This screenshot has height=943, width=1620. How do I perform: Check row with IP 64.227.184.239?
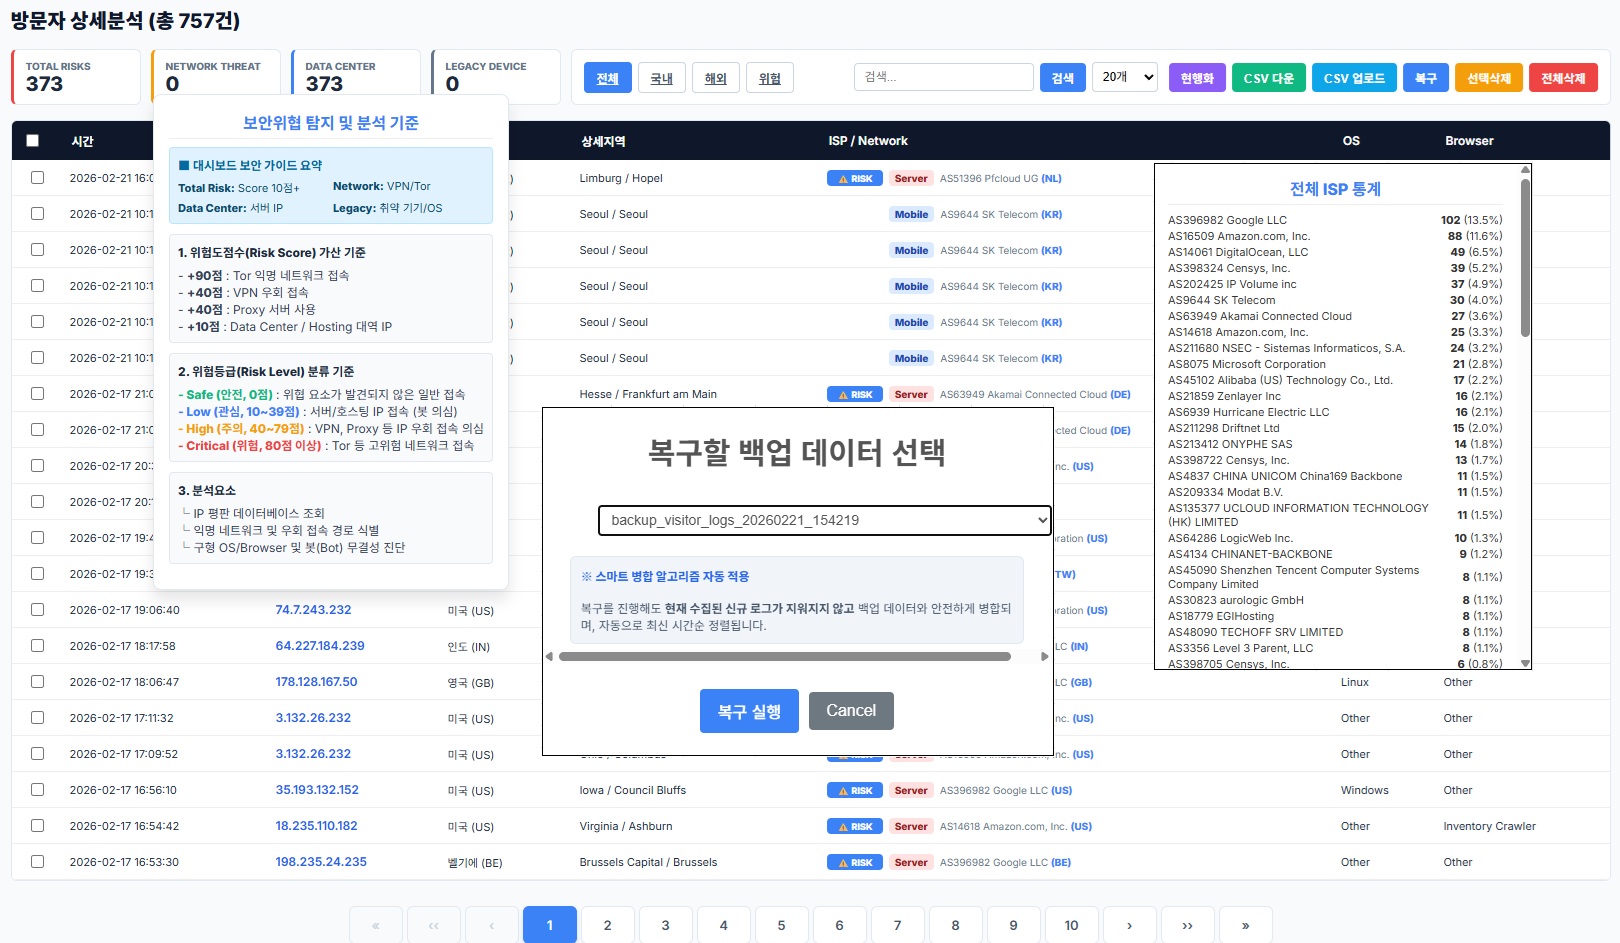[38, 646]
